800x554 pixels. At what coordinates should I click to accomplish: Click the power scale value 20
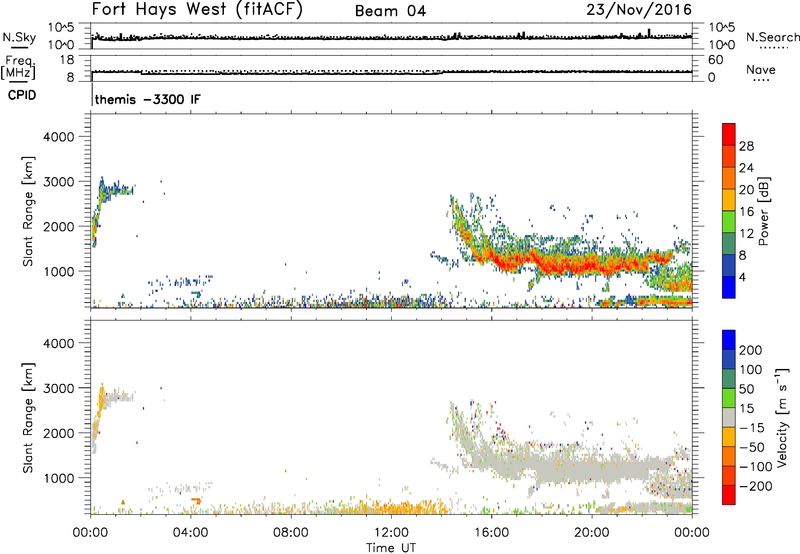click(746, 190)
